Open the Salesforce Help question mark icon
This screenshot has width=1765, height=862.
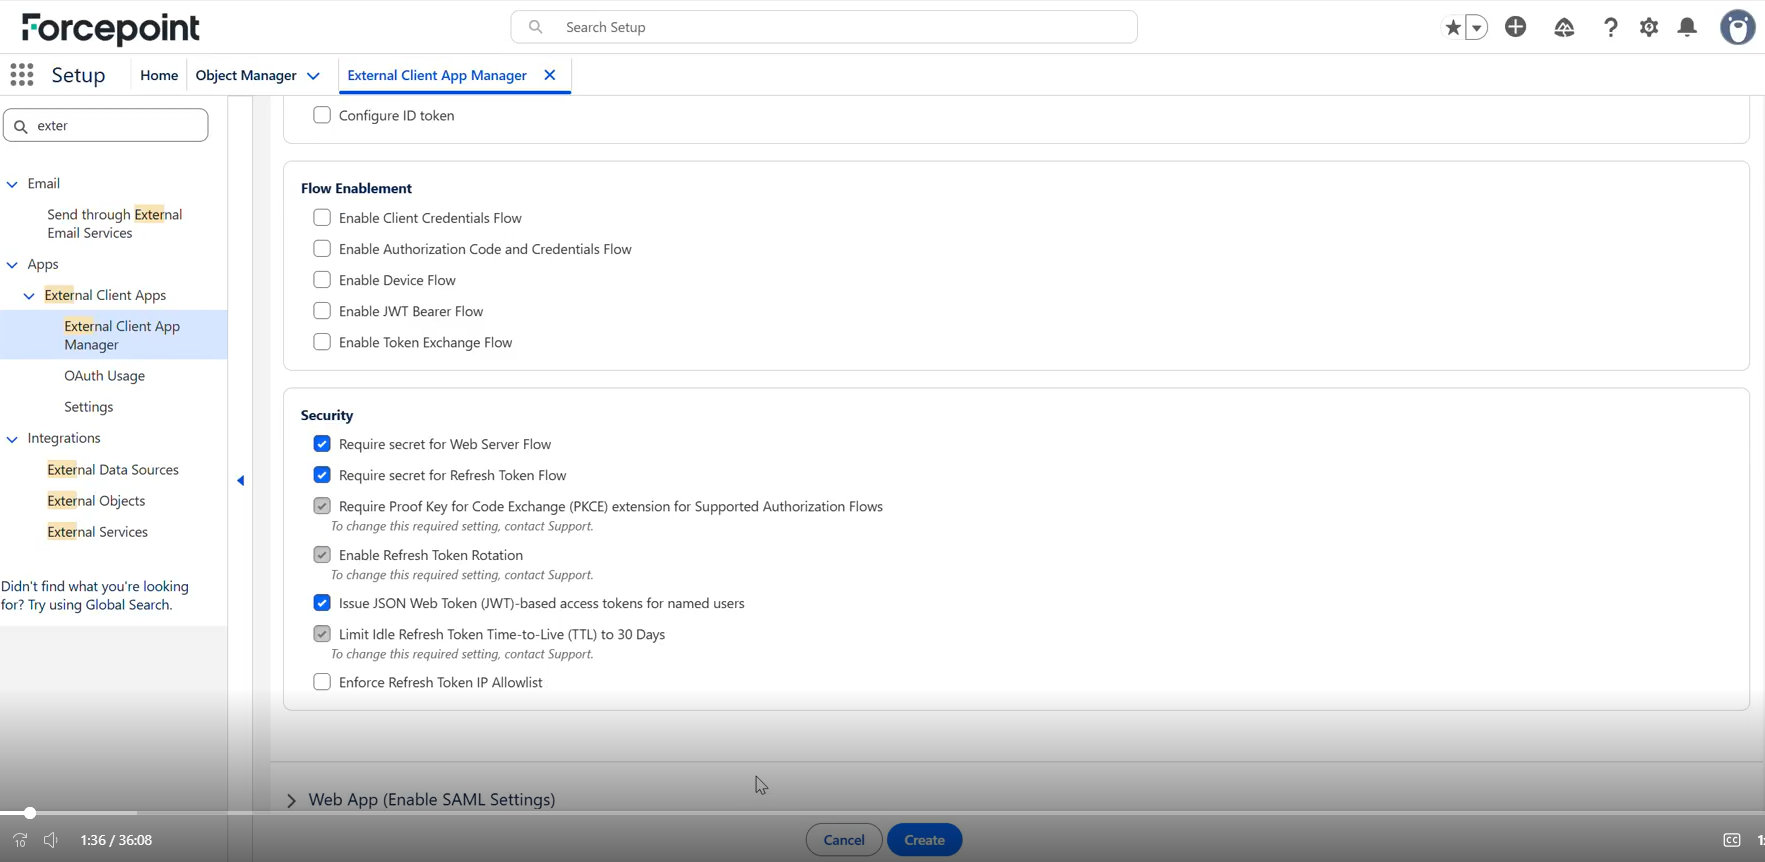pos(1610,27)
